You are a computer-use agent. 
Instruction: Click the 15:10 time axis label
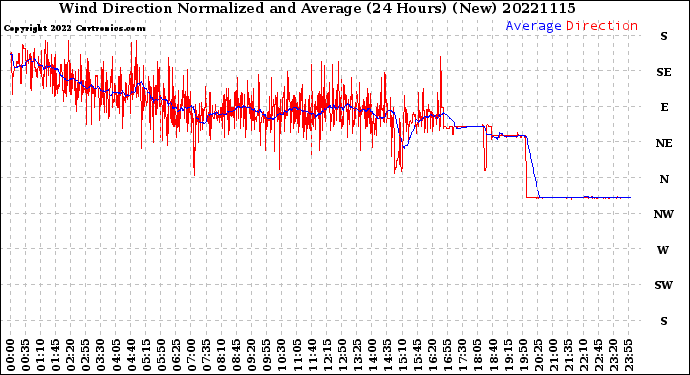403,355
